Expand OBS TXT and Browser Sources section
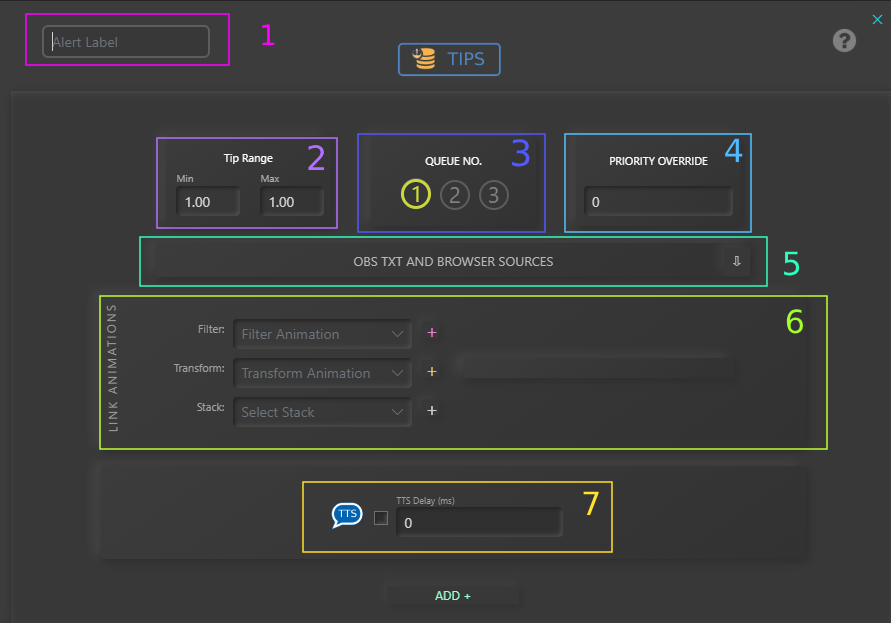891x623 pixels. 736,261
